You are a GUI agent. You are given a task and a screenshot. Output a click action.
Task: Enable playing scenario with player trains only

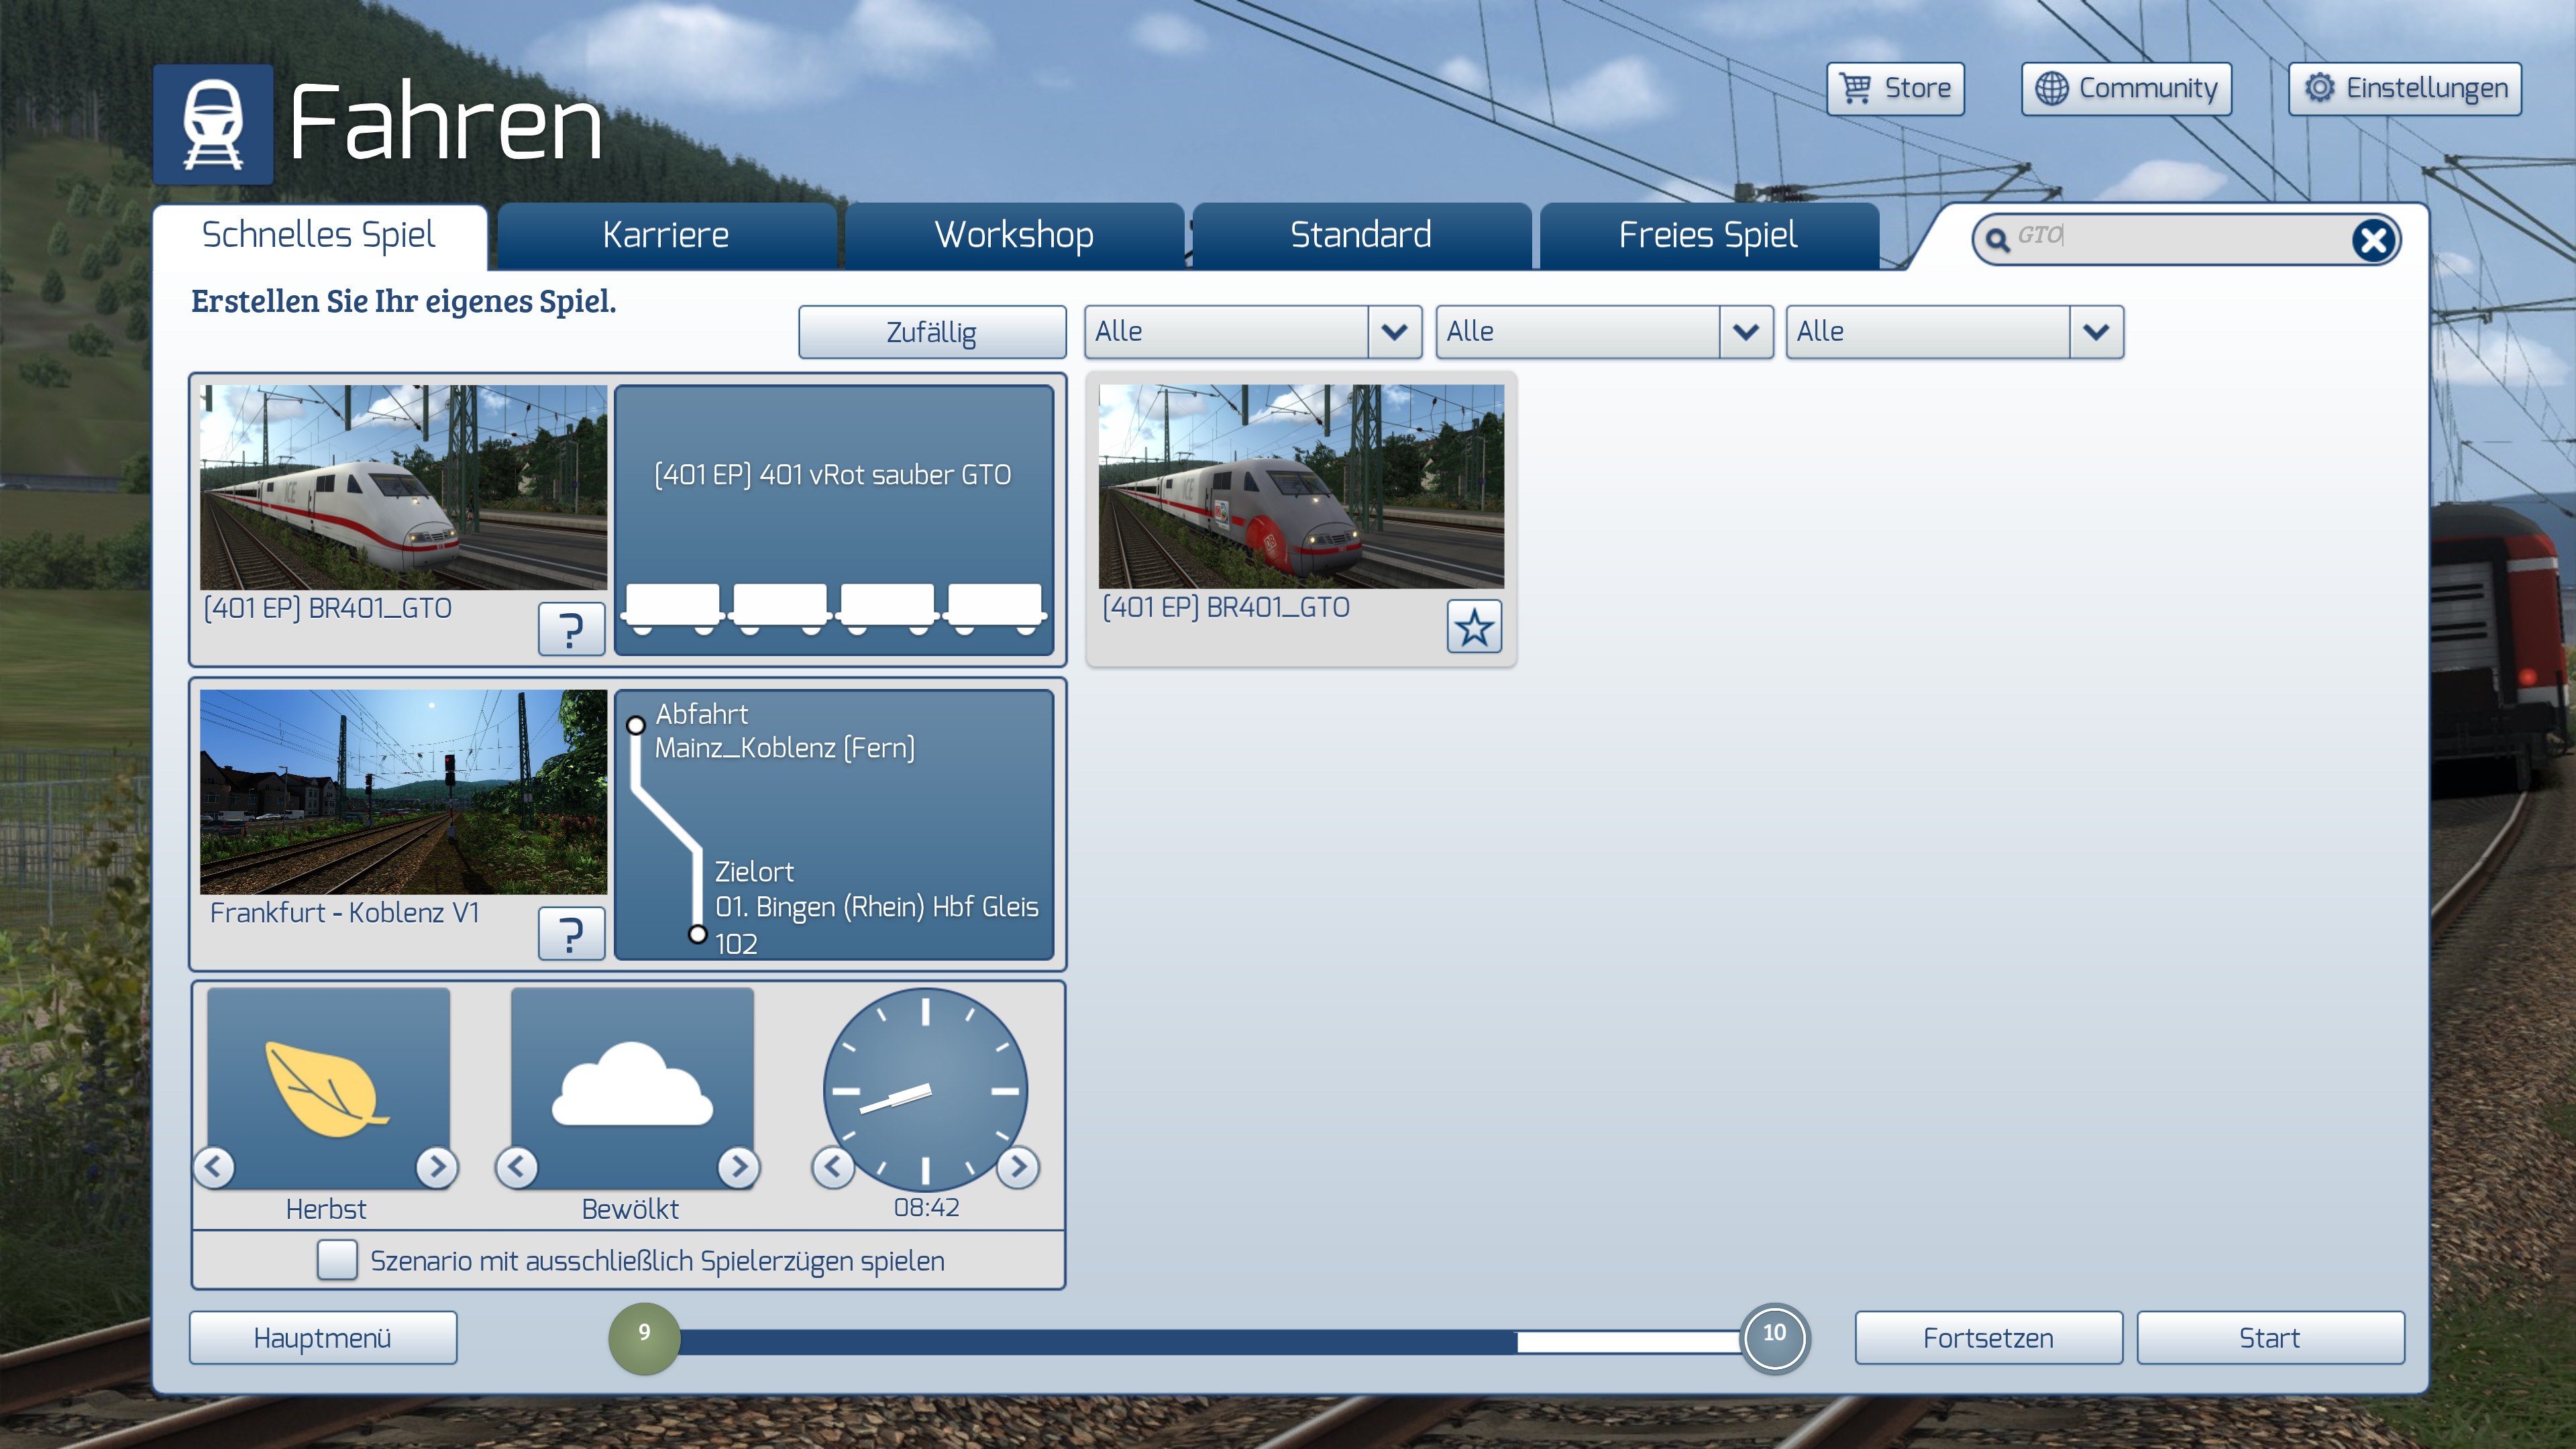(337, 1260)
